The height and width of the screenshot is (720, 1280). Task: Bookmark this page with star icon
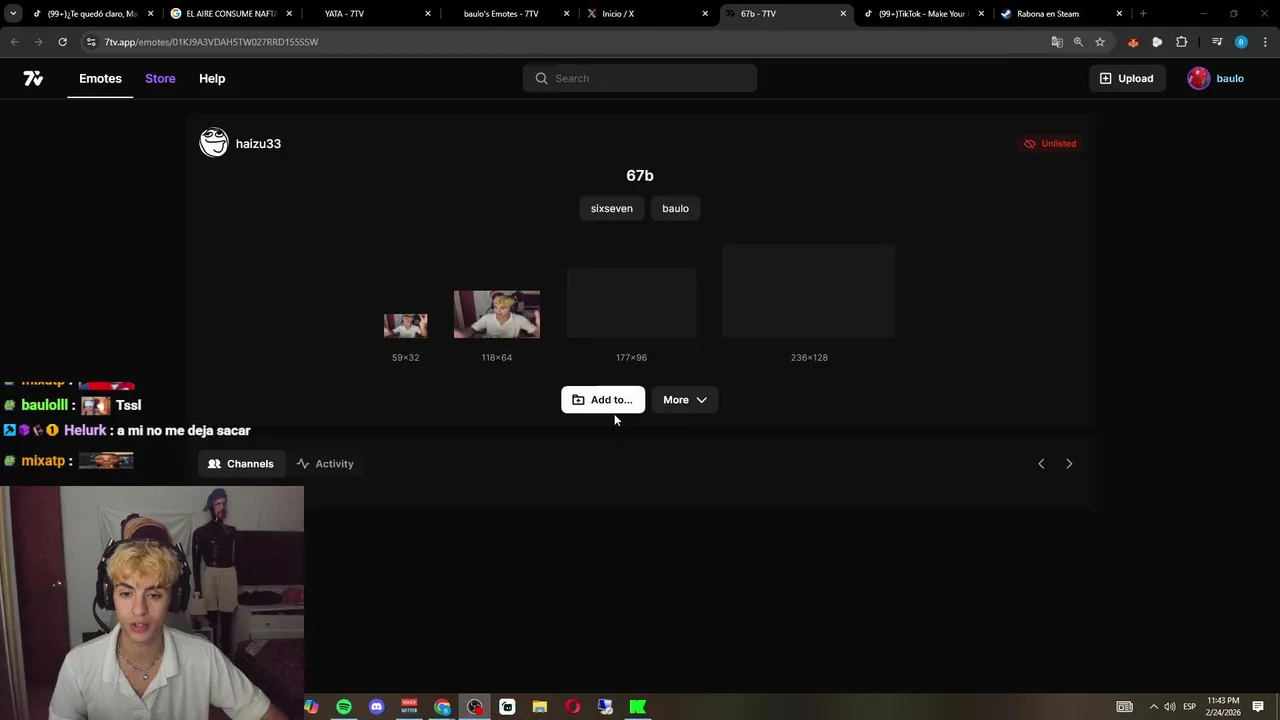pyautogui.click(x=1100, y=42)
